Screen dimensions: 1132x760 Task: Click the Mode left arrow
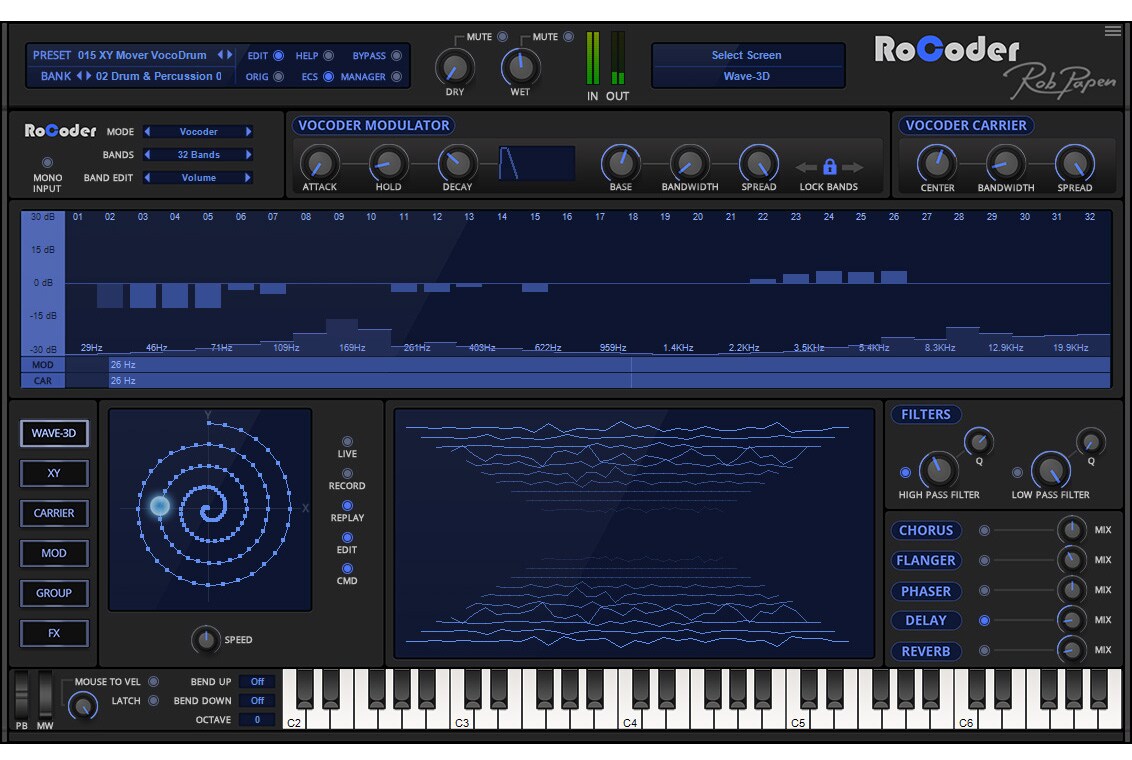pos(148,131)
